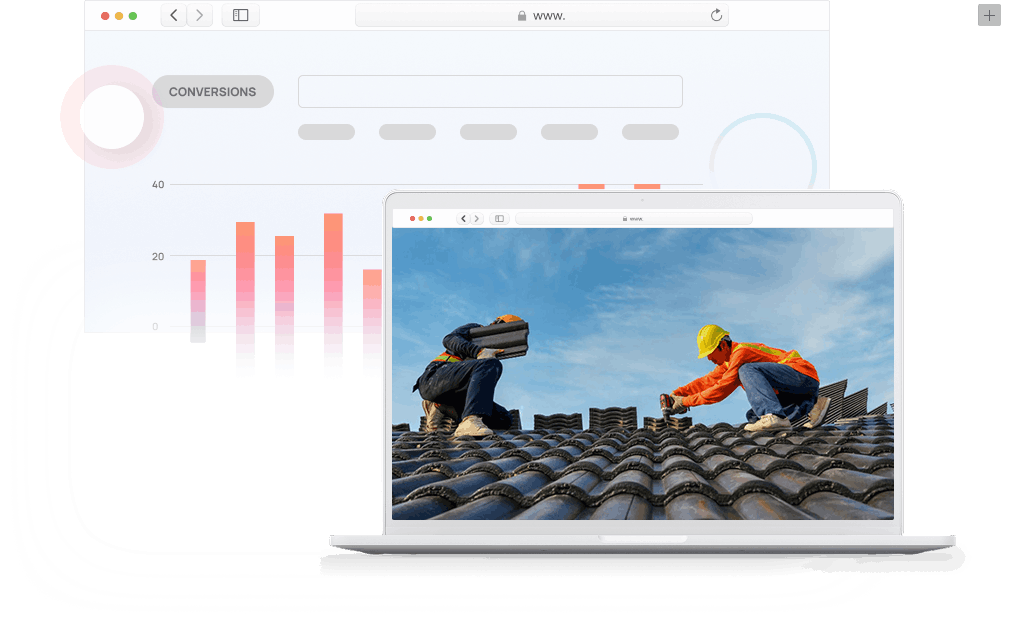Open a new tab with the plus button
Viewport: 1012px width, 623px height.
pos(989,15)
